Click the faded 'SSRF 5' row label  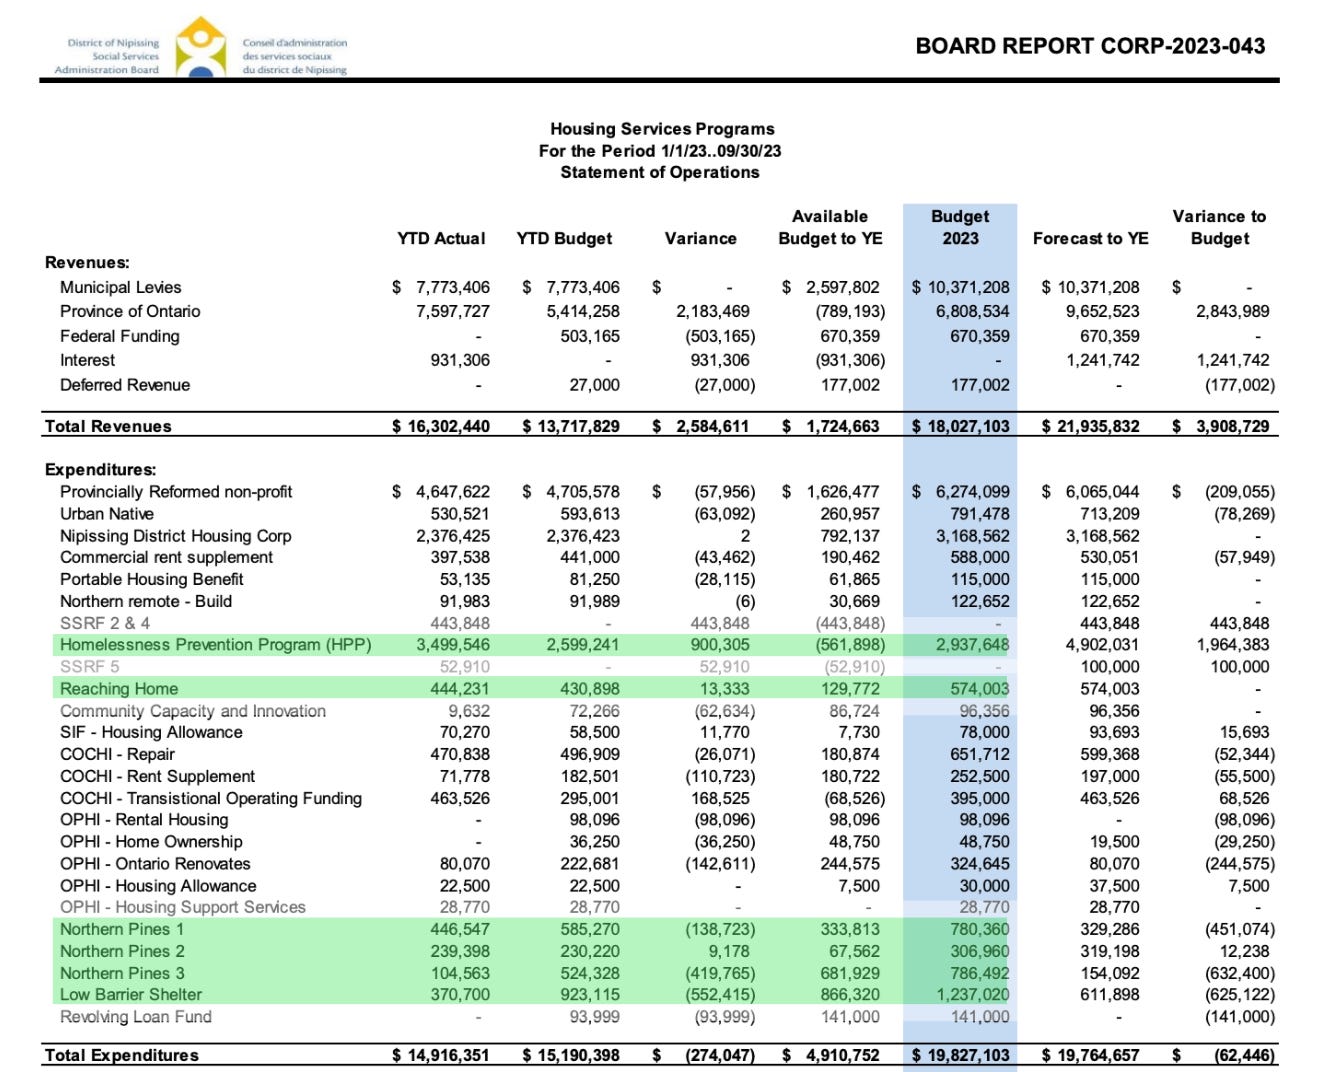click(89, 667)
